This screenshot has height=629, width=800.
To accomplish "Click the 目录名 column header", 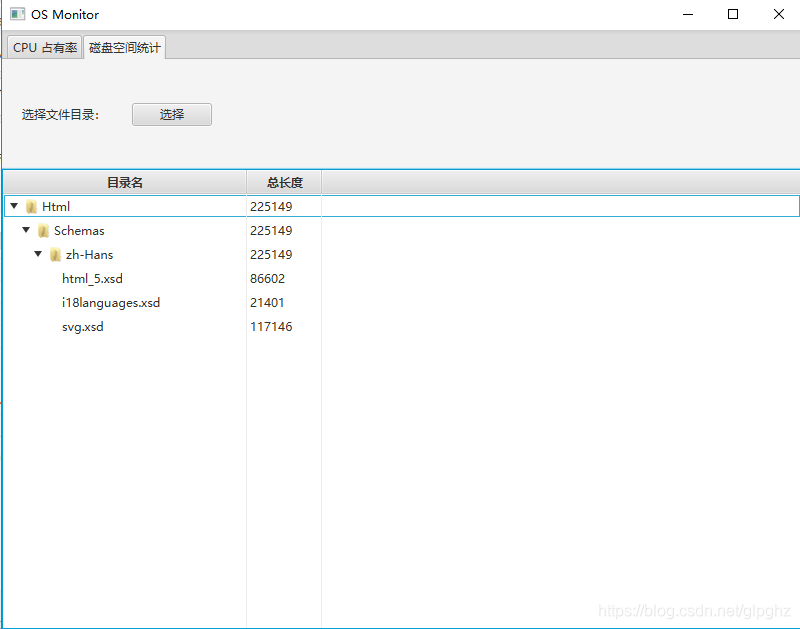I will coord(125,182).
